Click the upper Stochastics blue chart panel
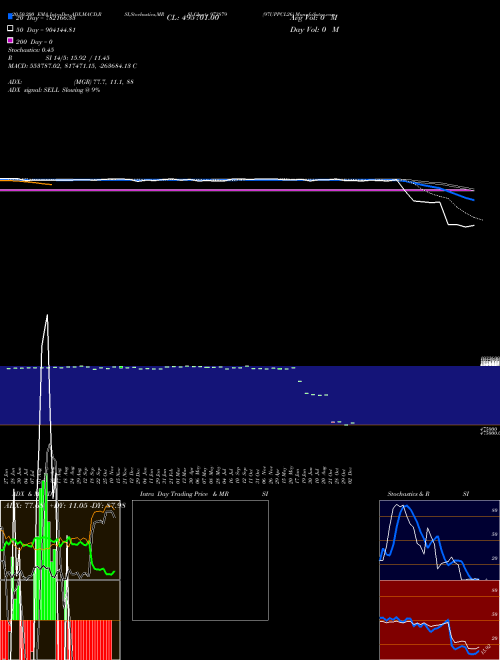The image size is (500, 660). 439,540
